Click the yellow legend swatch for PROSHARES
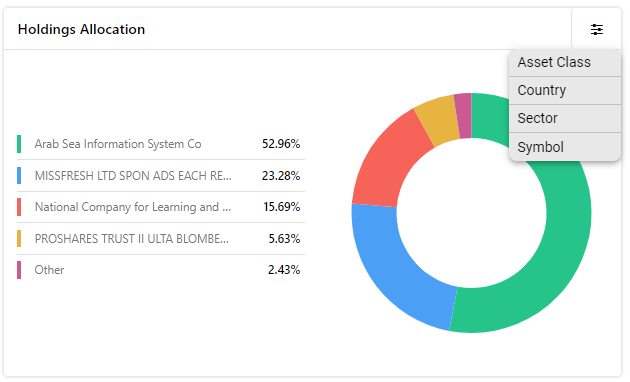The image size is (630, 382). click(x=19, y=239)
